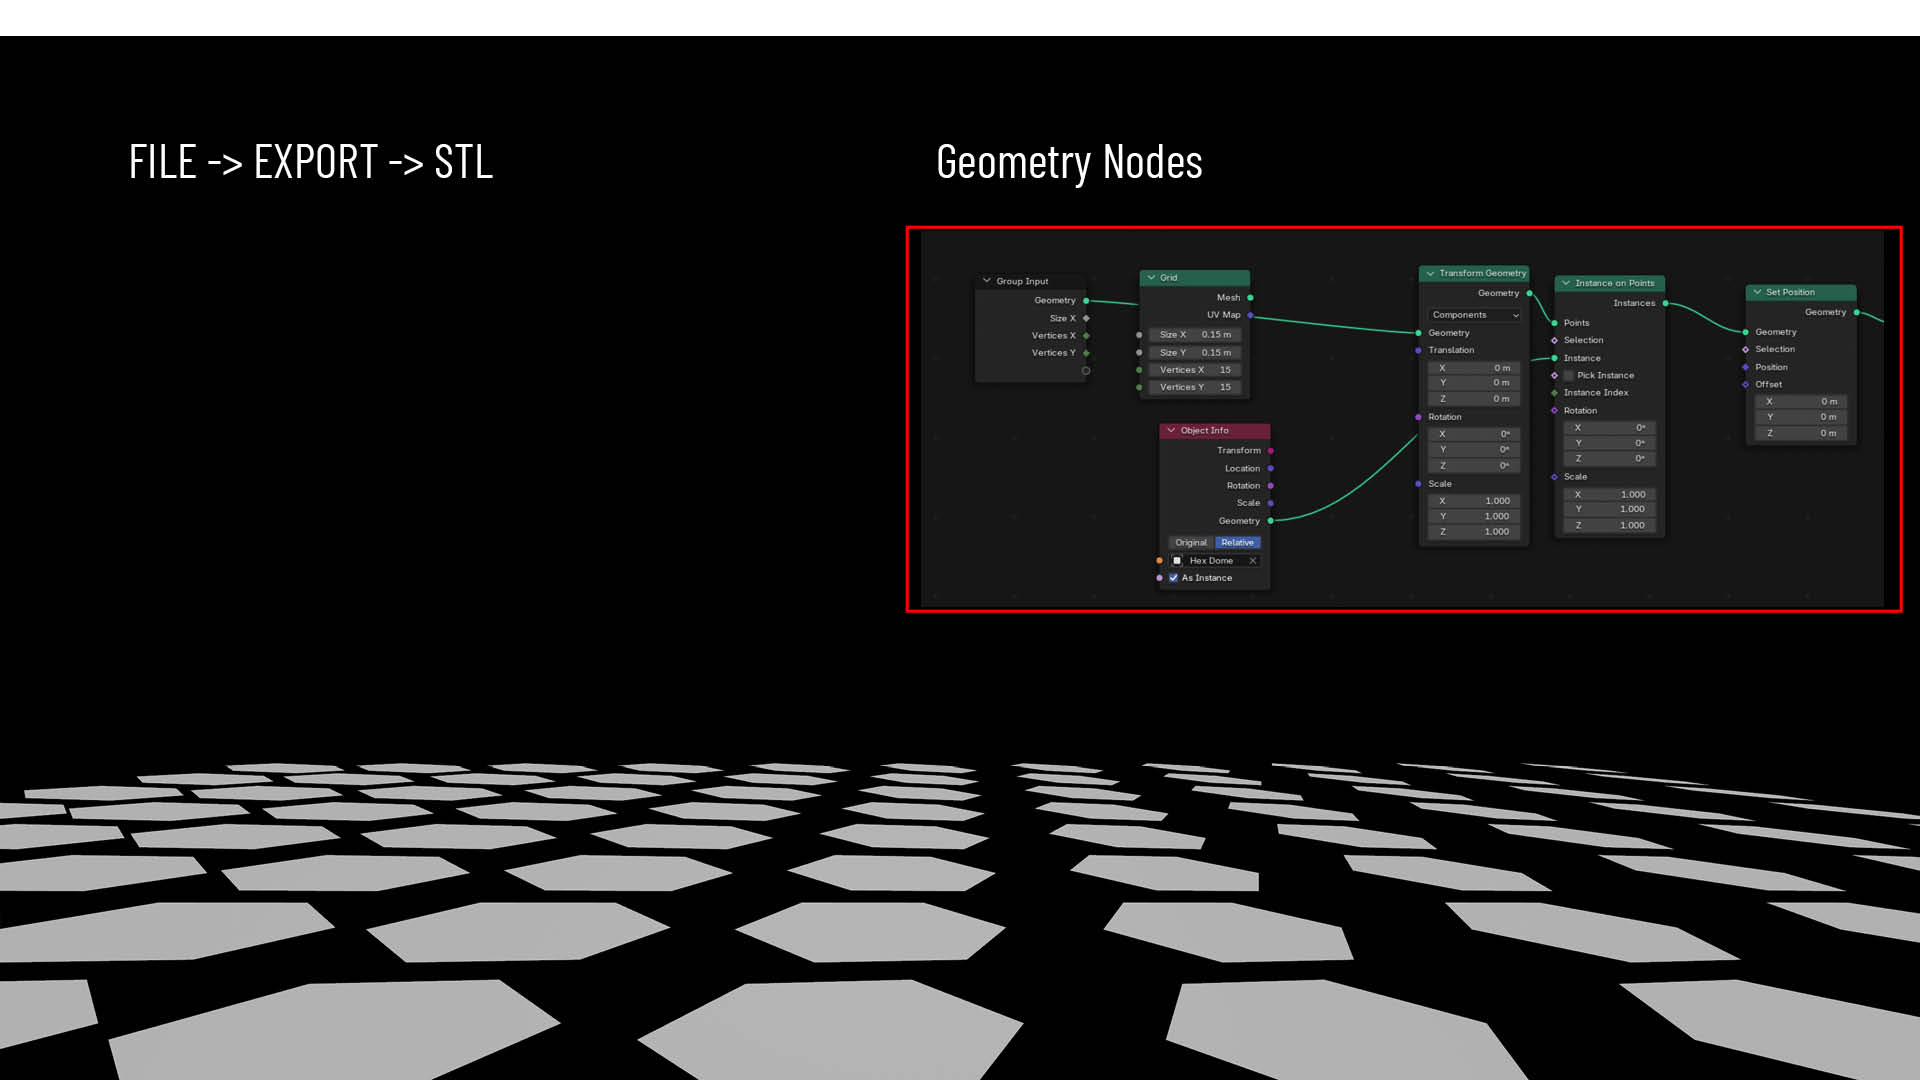Click Transform Geometry Translation input socket
The width and height of the screenshot is (1920, 1080).
coord(1418,350)
